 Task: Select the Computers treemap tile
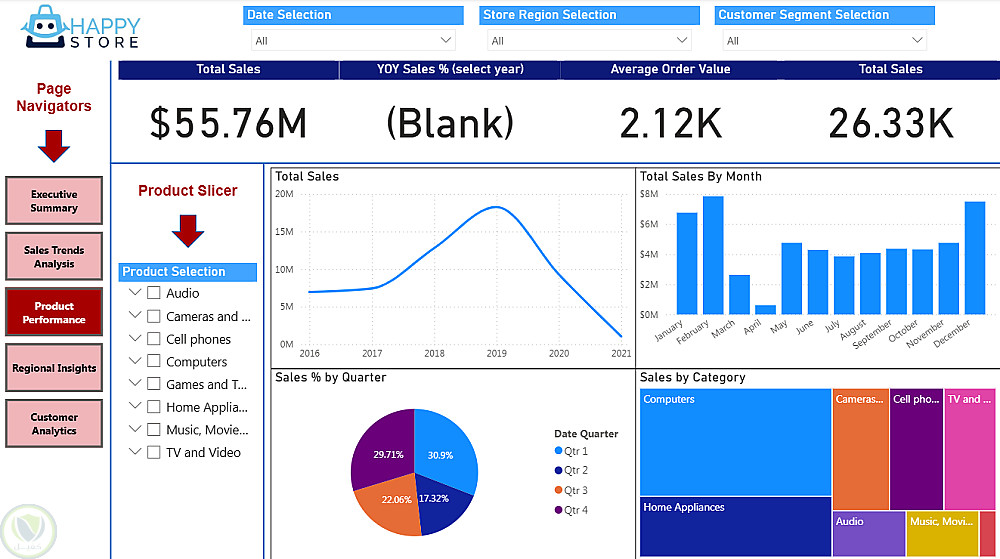point(735,442)
